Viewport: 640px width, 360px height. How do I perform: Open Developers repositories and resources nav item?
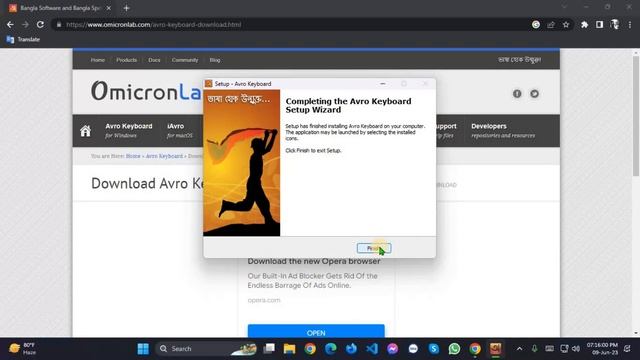pyautogui.click(x=503, y=130)
